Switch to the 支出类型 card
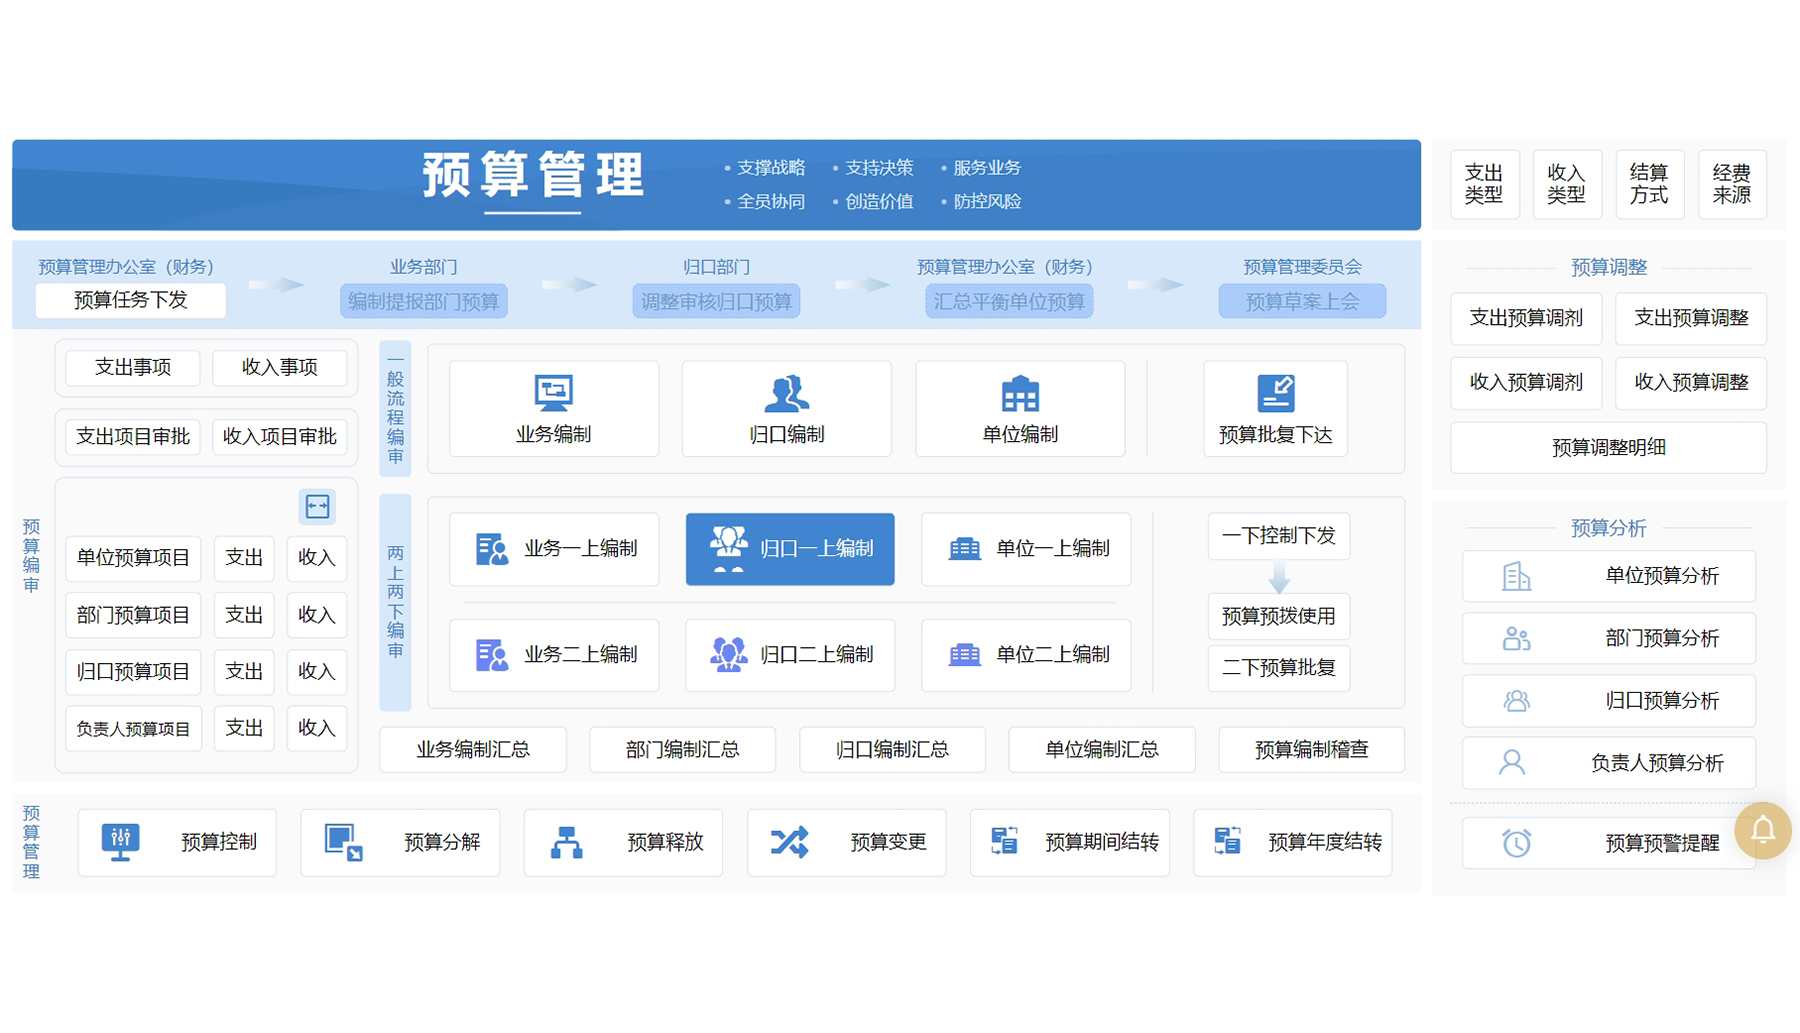This screenshot has height=1033, width=1800. [x=1485, y=184]
